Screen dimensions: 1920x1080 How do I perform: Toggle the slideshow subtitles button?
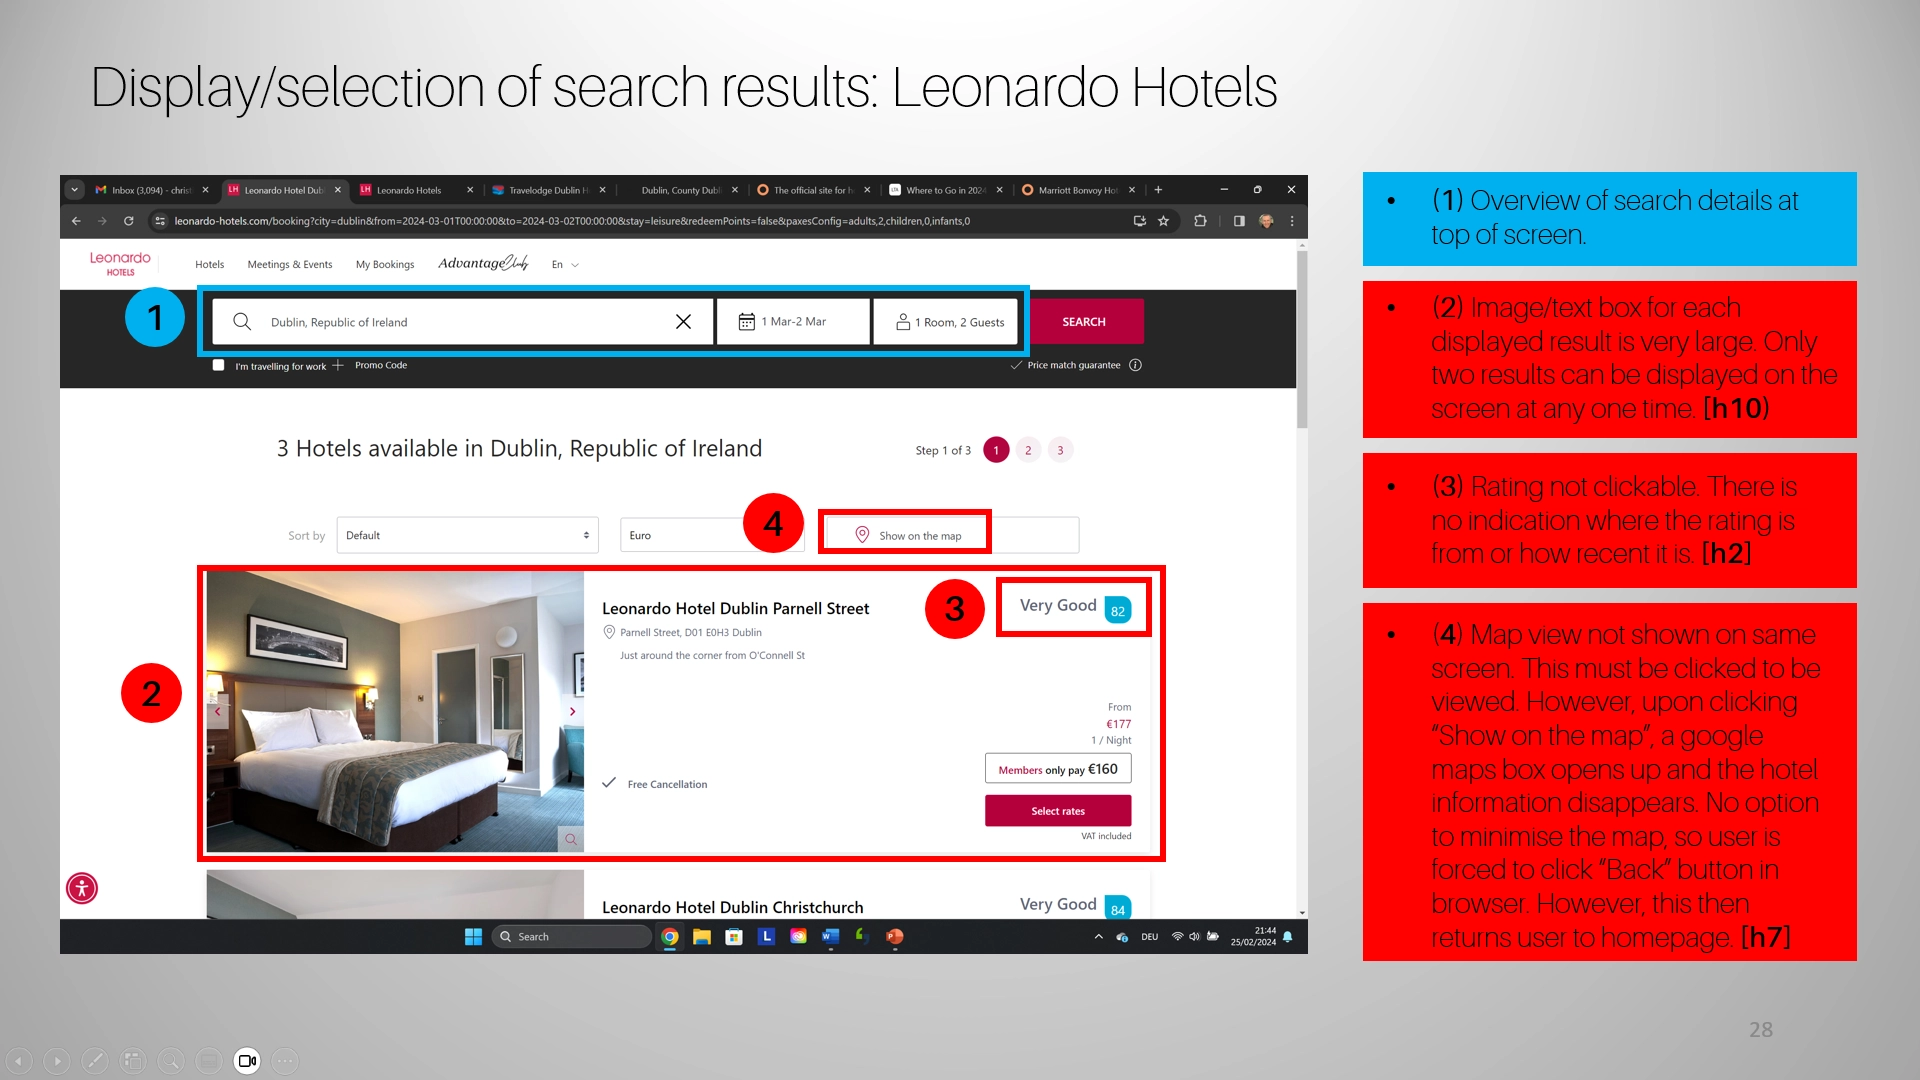tap(209, 1061)
